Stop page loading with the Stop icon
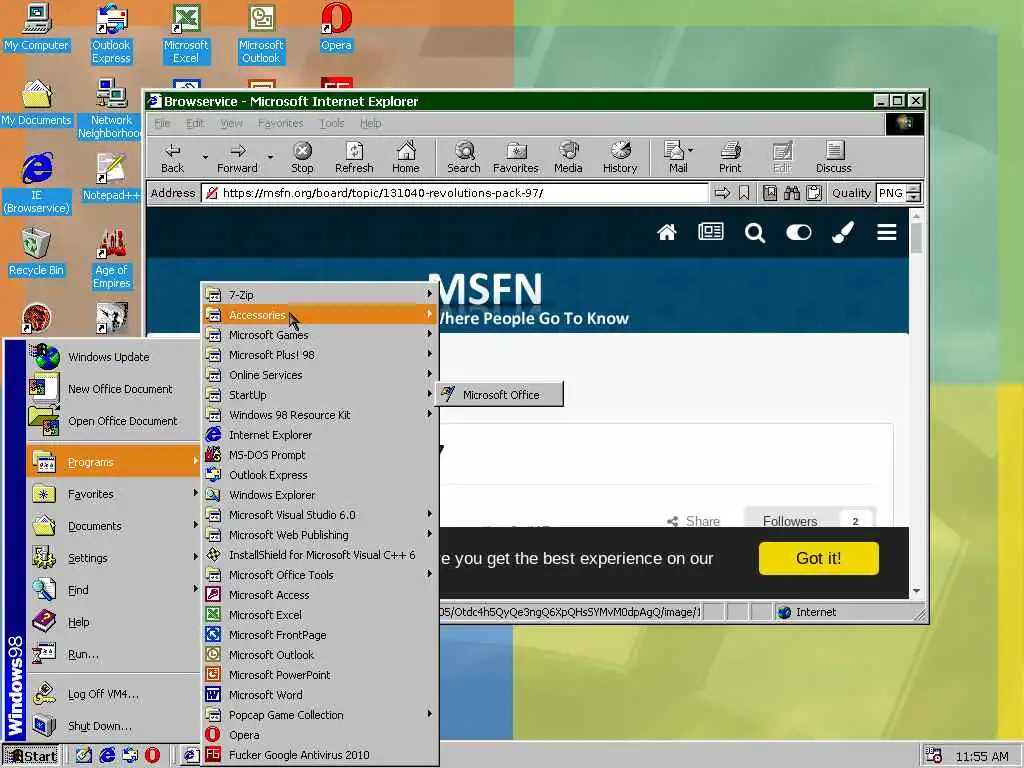Viewport: 1024px width, 768px height. (302, 157)
